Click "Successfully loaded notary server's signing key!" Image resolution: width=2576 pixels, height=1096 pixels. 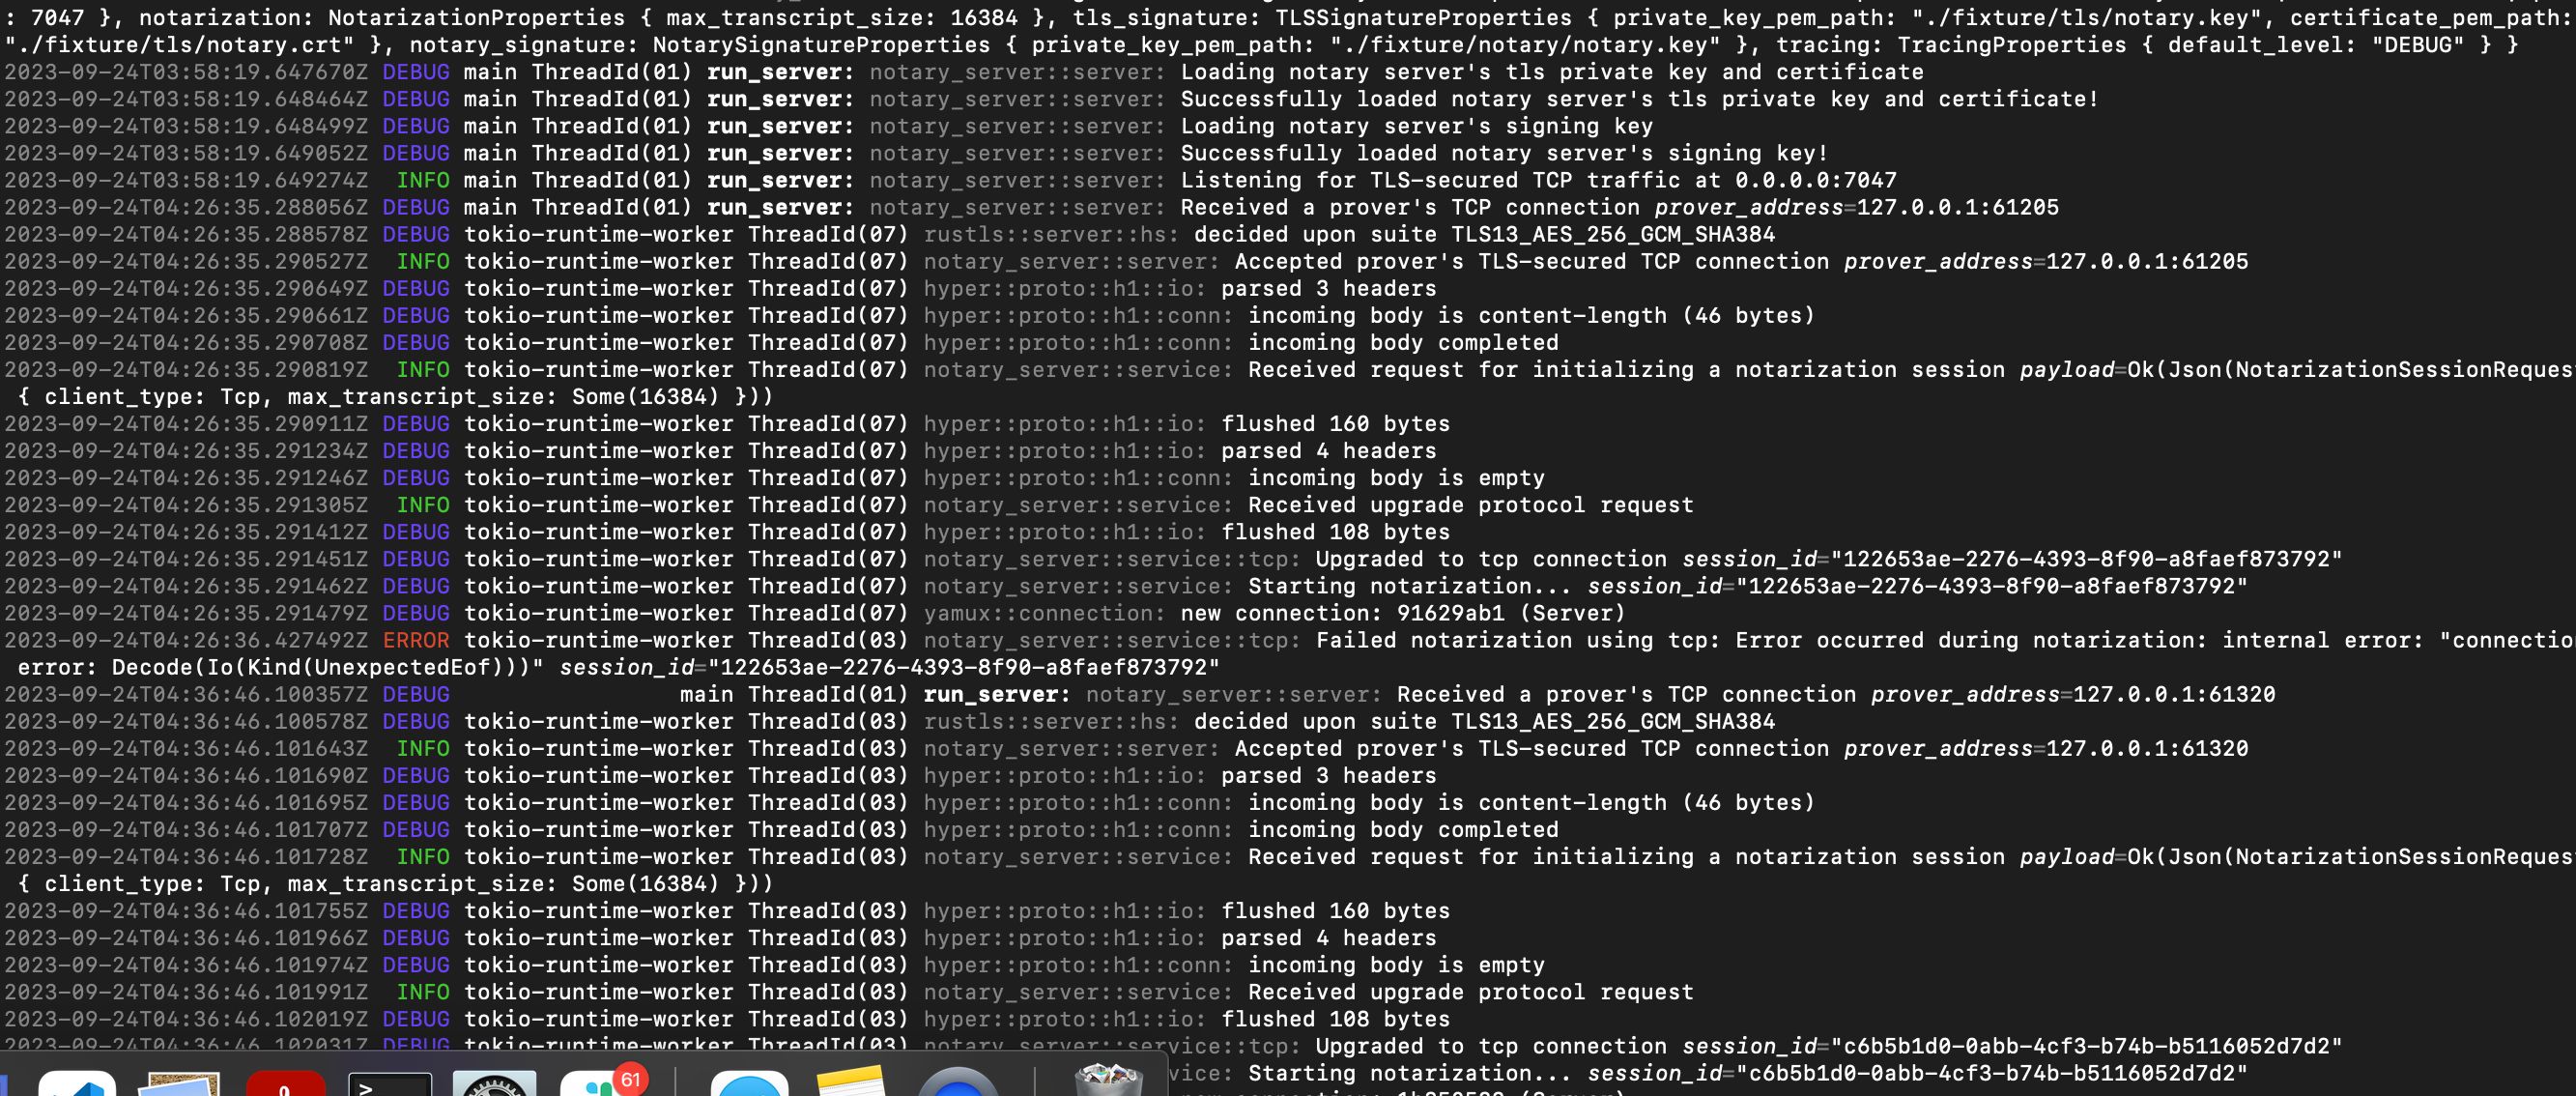coord(1504,153)
